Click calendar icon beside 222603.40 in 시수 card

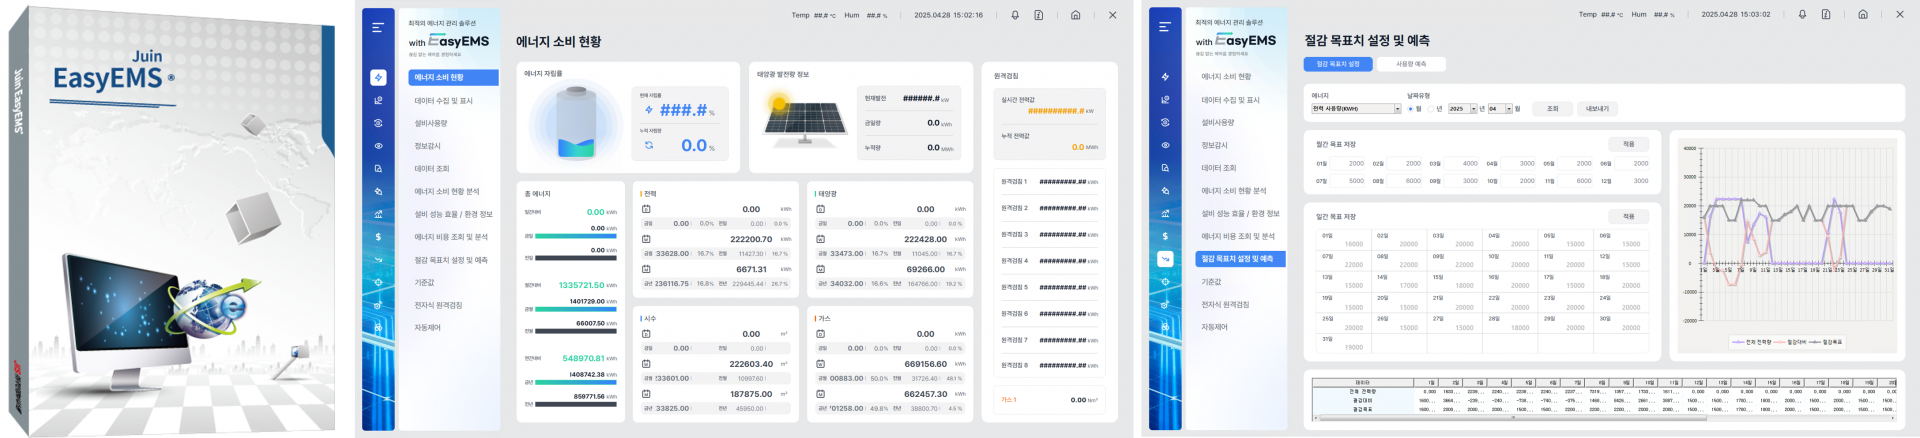pyautogui.click(x=646, y=364)
